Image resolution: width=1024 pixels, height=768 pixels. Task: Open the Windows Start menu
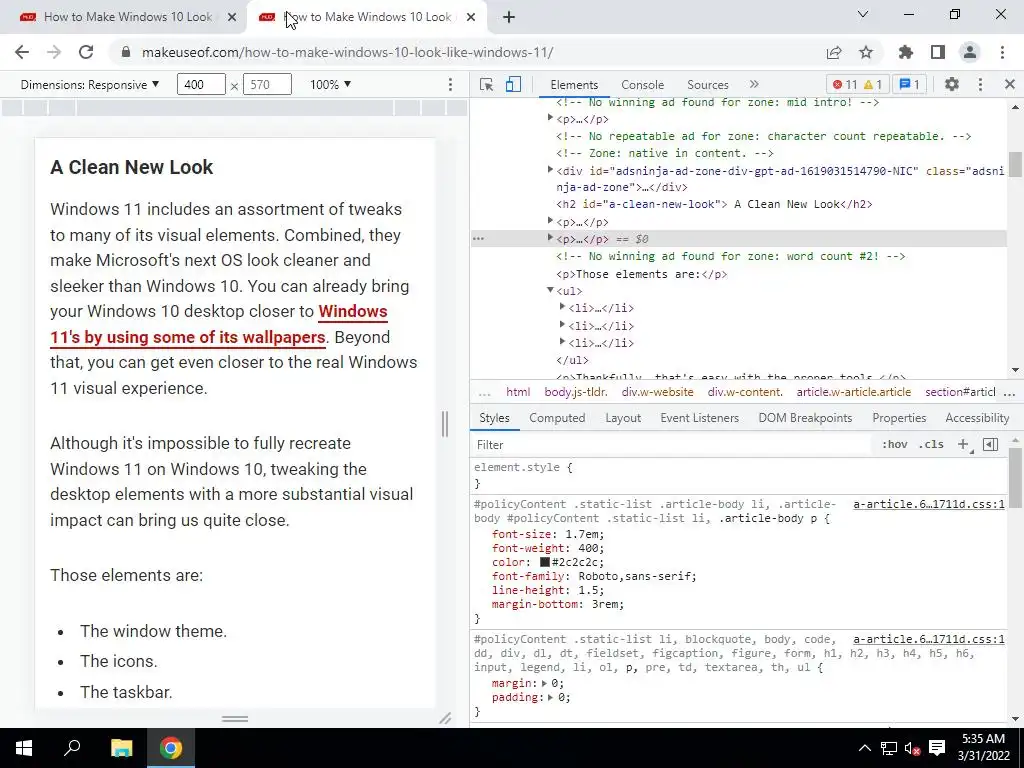(x=24, y=748)
